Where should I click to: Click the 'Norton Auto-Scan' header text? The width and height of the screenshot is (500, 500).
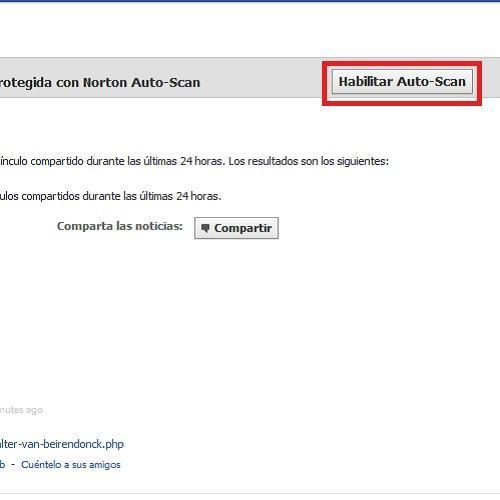[x=142, y=82]
